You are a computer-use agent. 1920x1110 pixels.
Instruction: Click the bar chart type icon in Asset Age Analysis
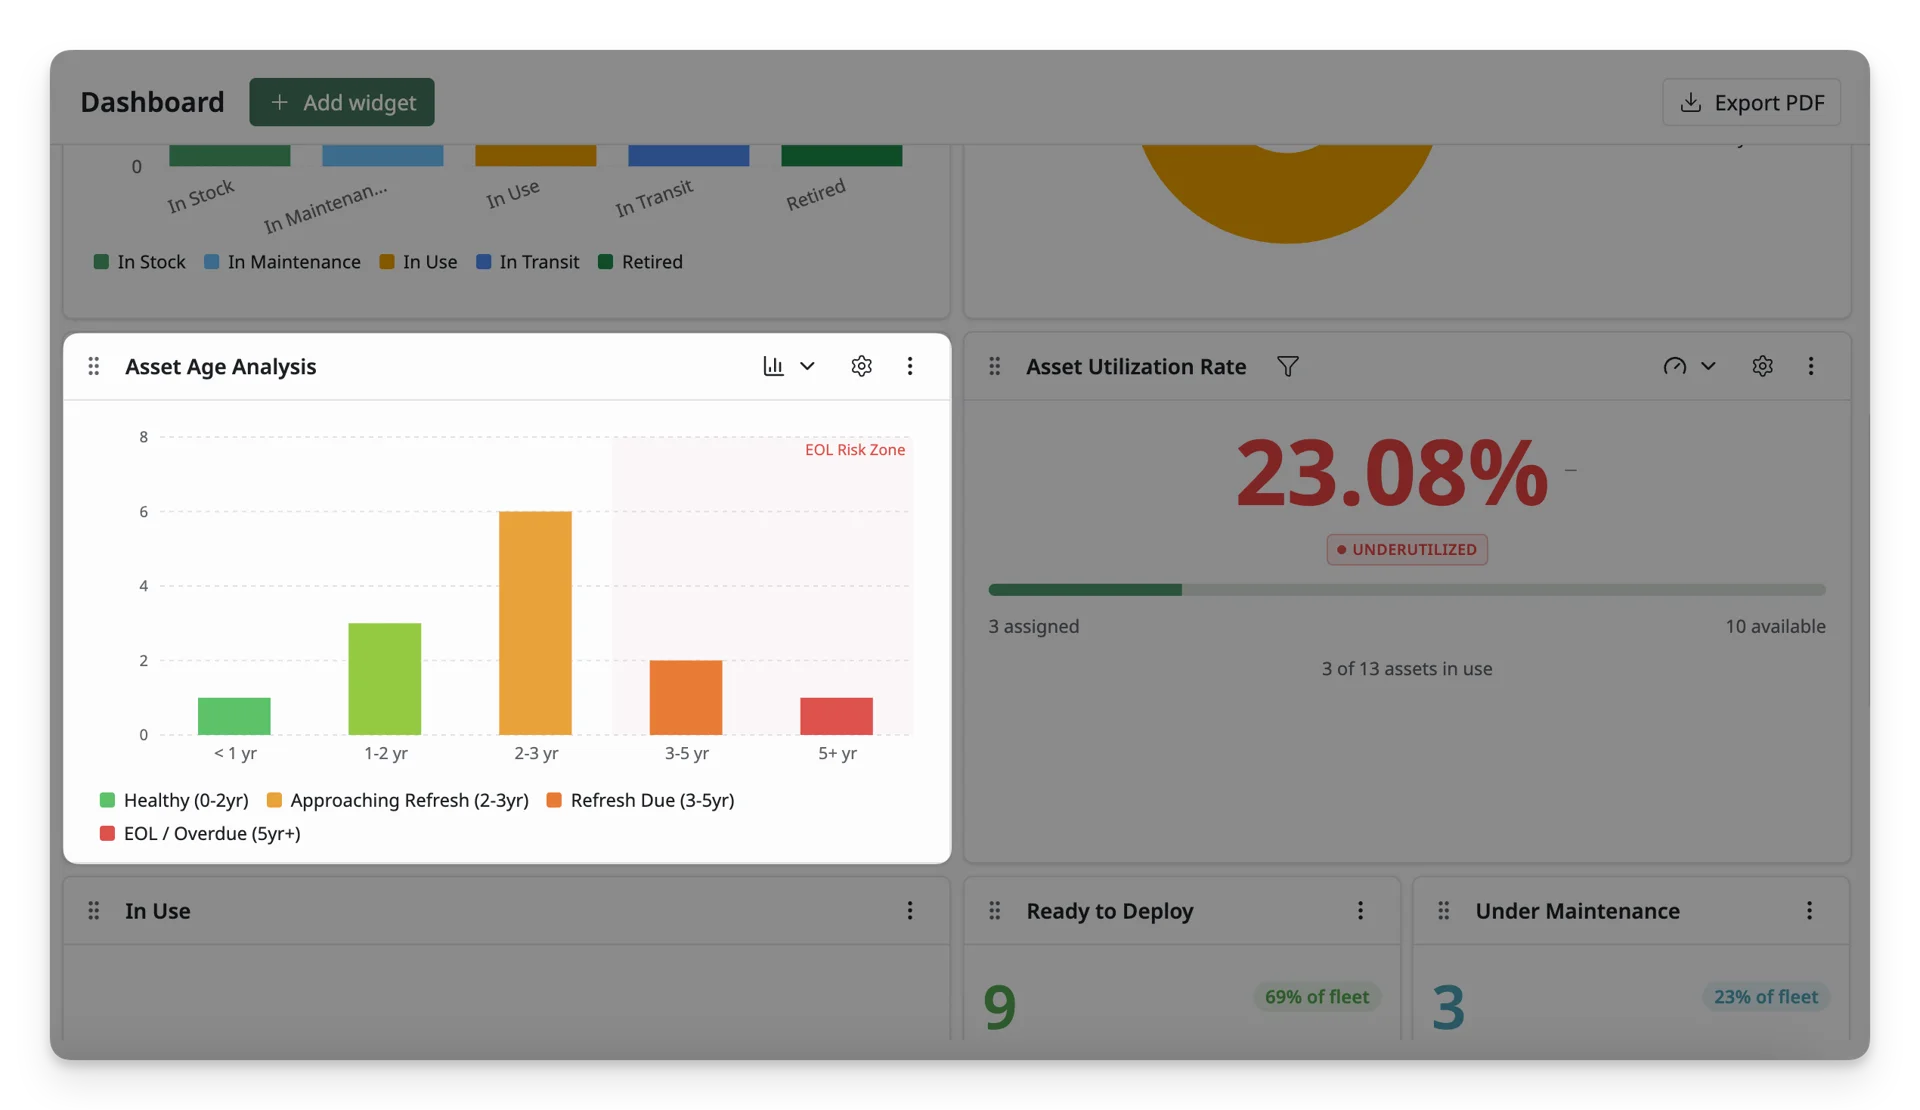click(773, 366)
